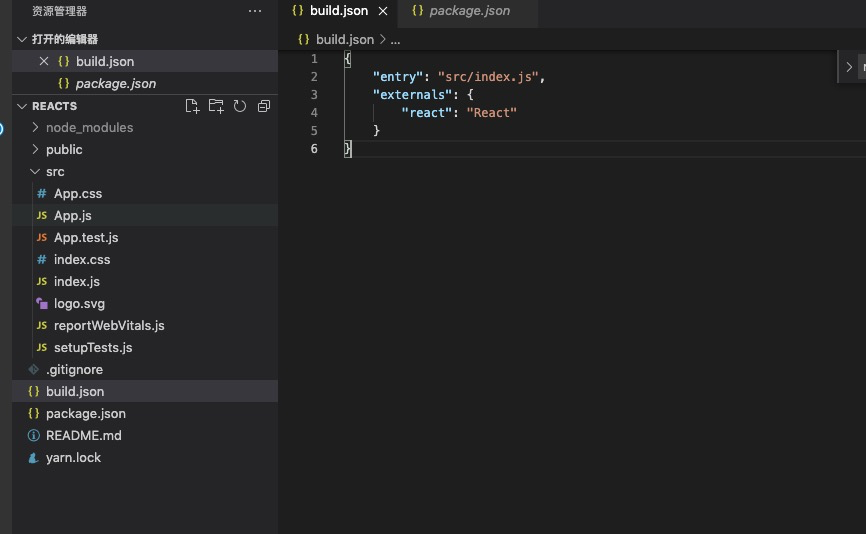Screen dimensions: 866x534
Task: Expand the public folder
Action: click(35, 149)
